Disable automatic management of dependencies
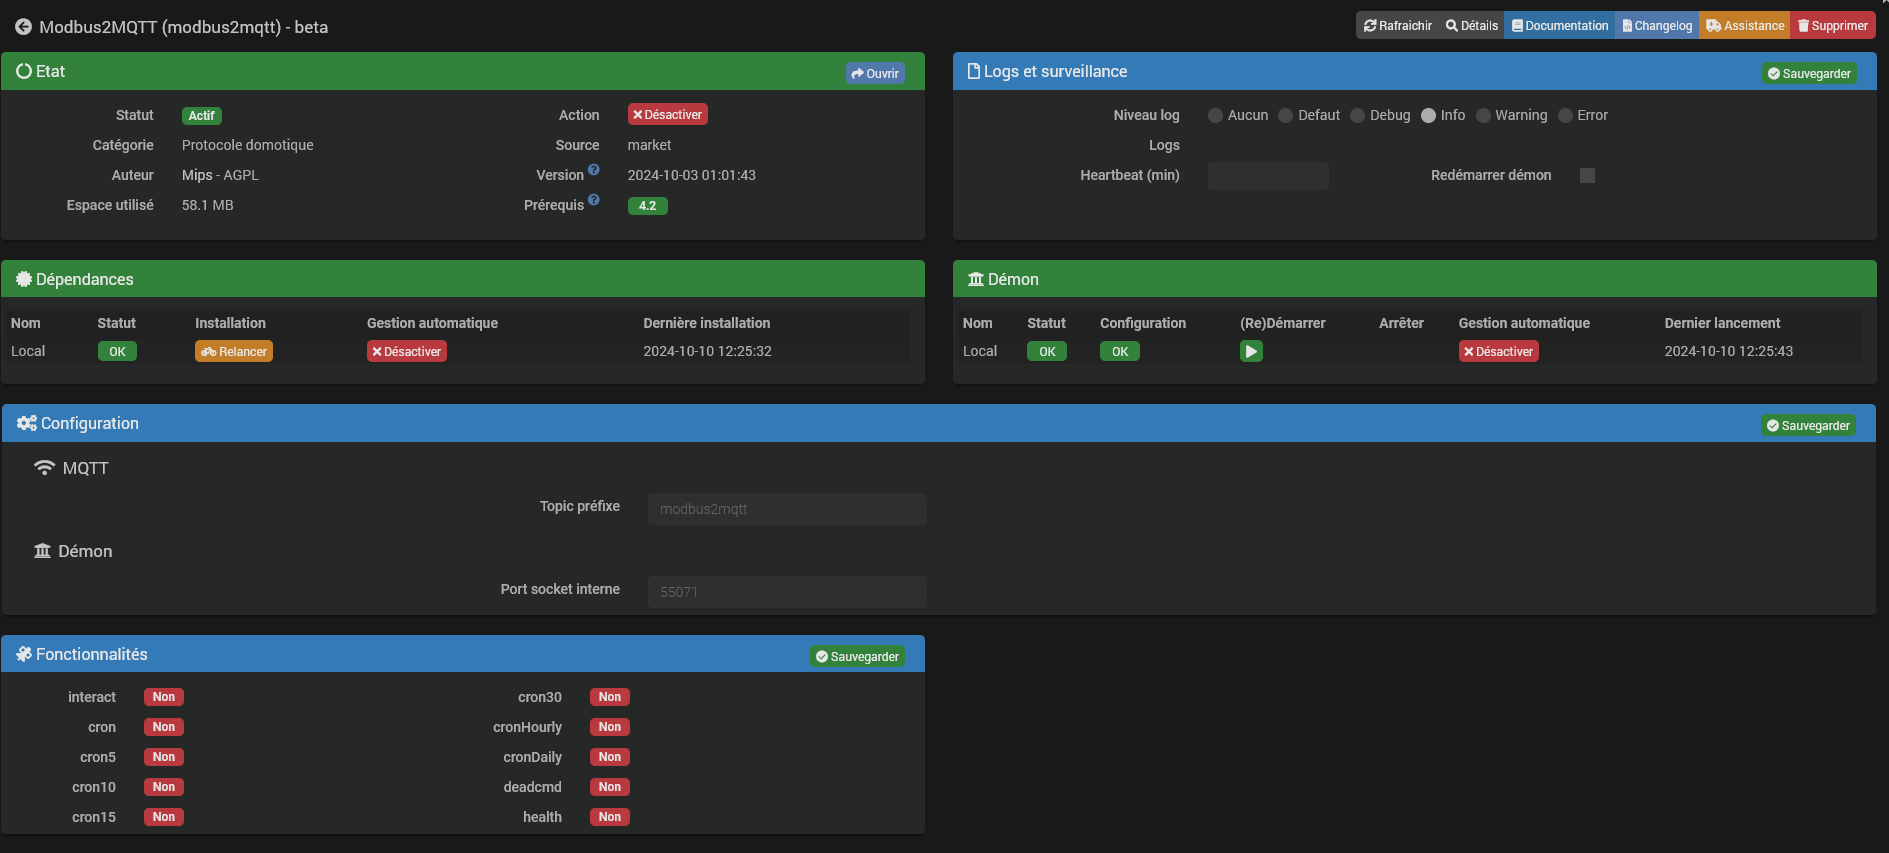 406,352
